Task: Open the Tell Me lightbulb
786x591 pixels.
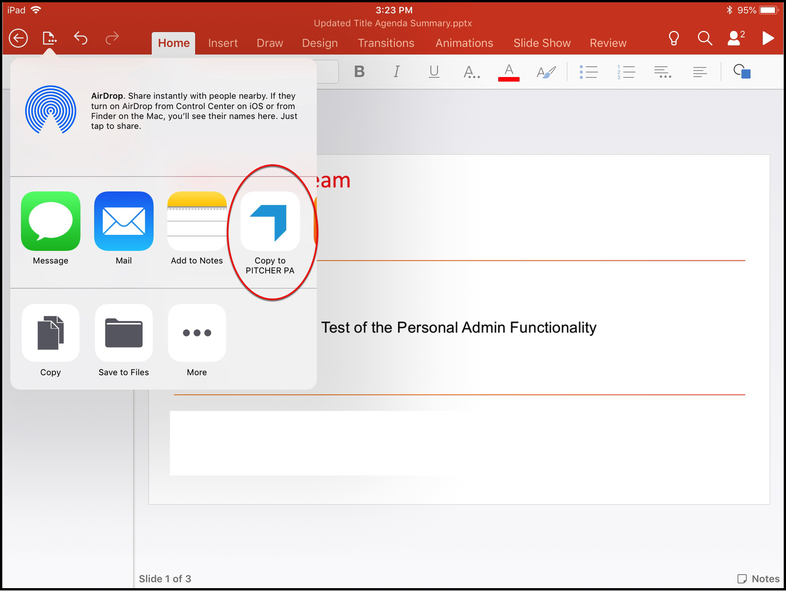Action: tap(674, 39)
